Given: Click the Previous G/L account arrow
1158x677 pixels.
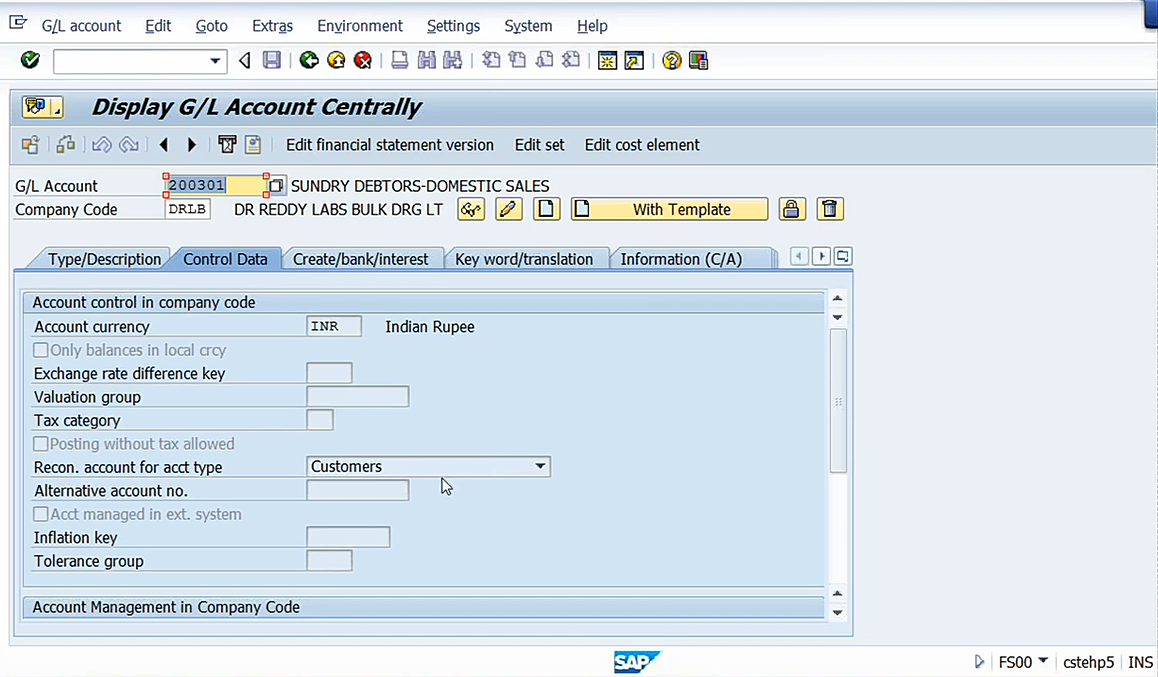Looking at the screenshot, I should click(164, 145).
